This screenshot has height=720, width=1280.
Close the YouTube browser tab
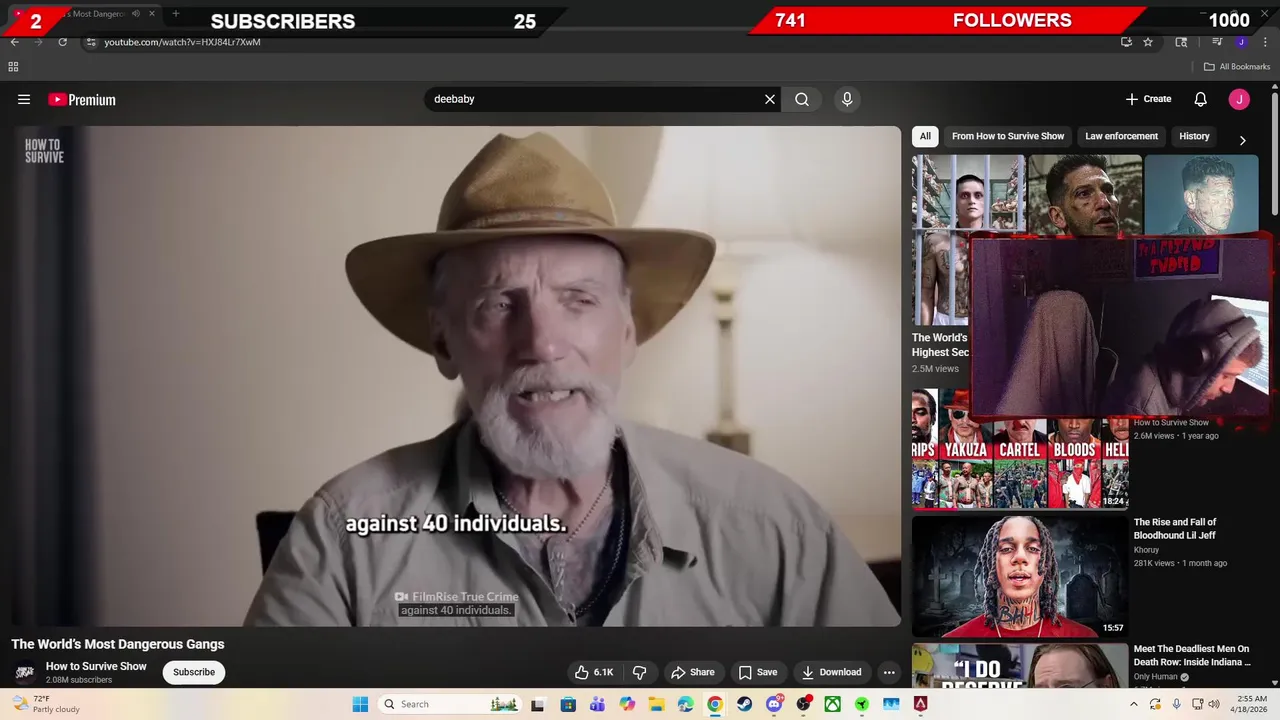tap(152, 14)
